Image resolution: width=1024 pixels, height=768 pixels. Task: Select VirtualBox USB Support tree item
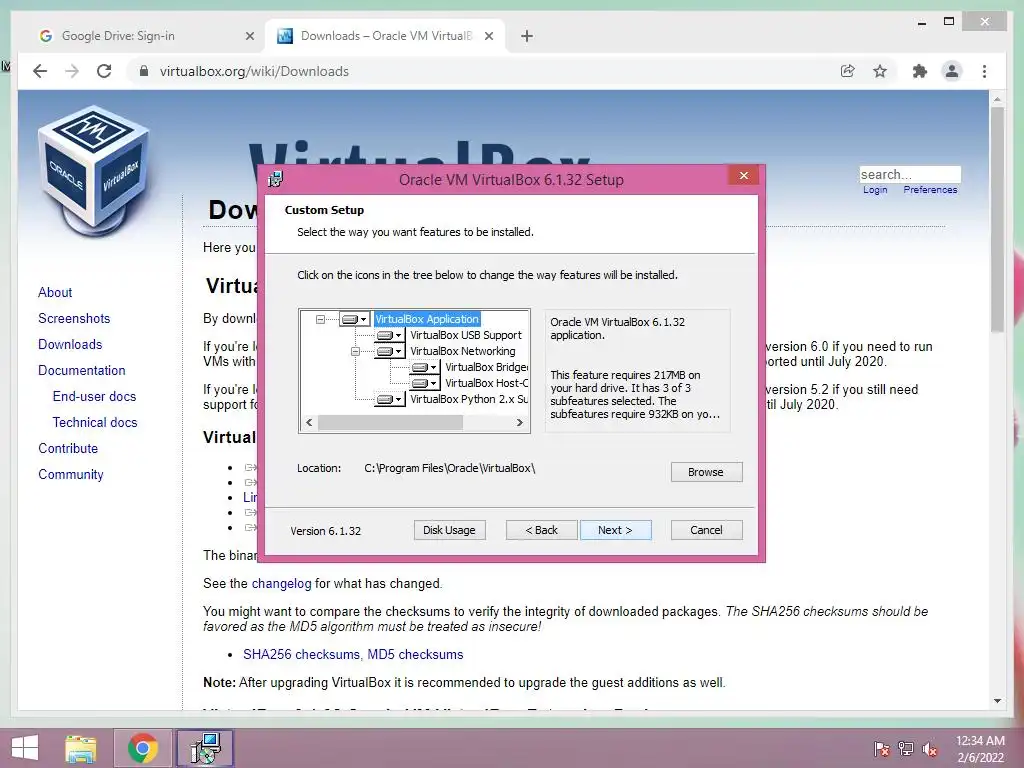pyautogui.click(x=466, y=335)
